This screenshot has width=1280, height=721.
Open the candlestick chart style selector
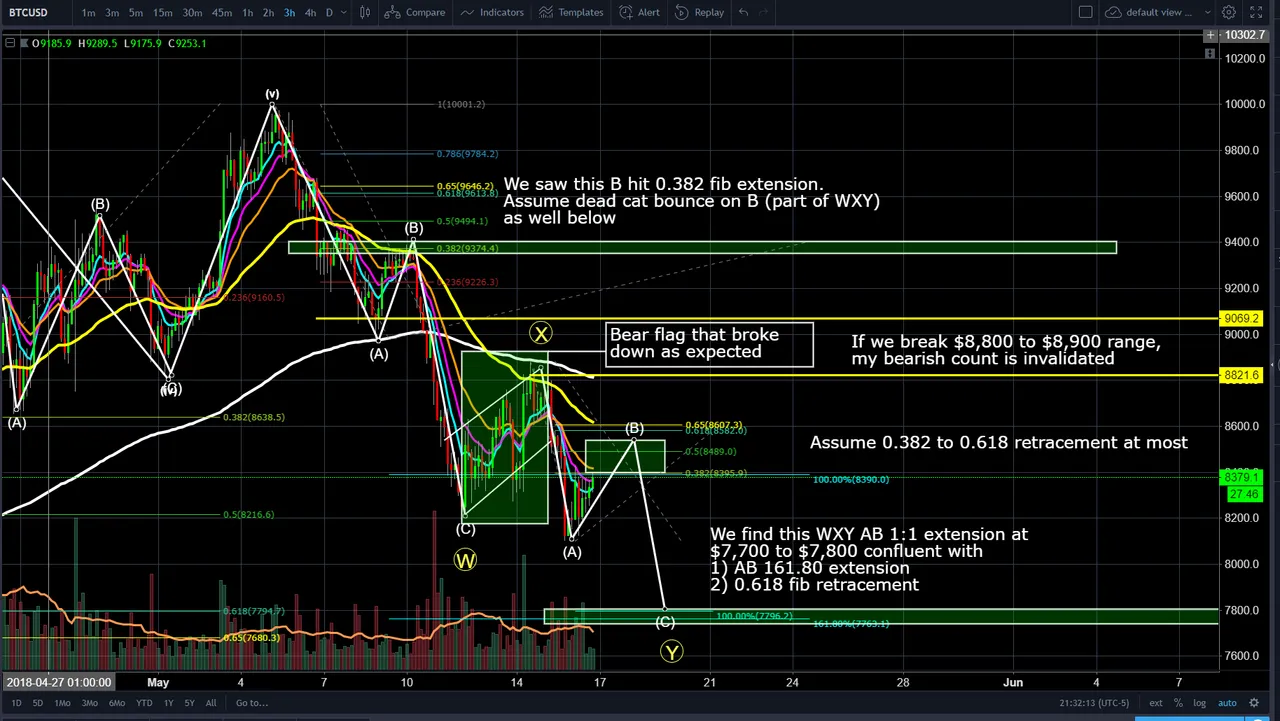pyautogui.click(x=365, y=12)
